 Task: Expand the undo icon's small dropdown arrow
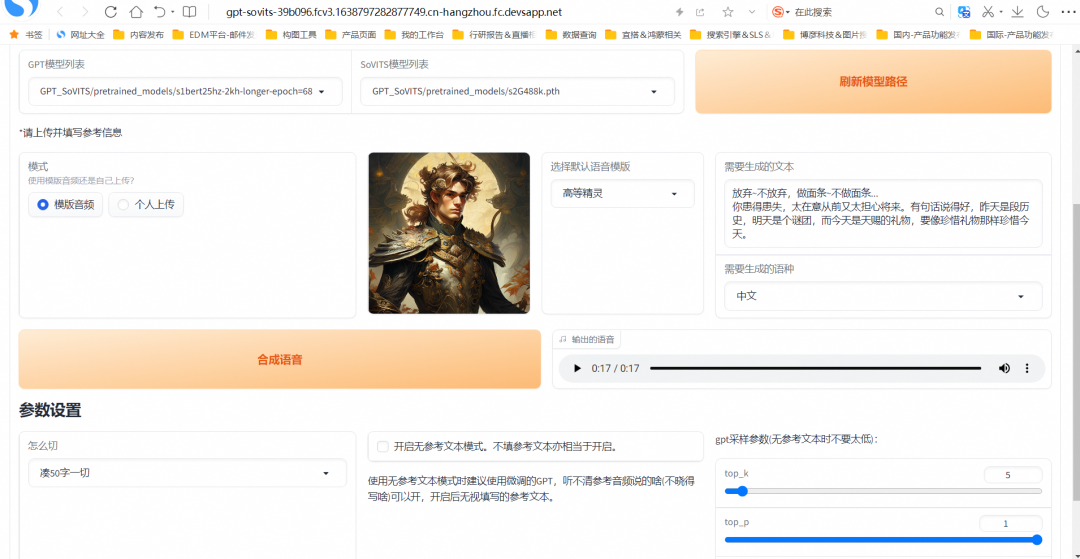pos(172,12)
